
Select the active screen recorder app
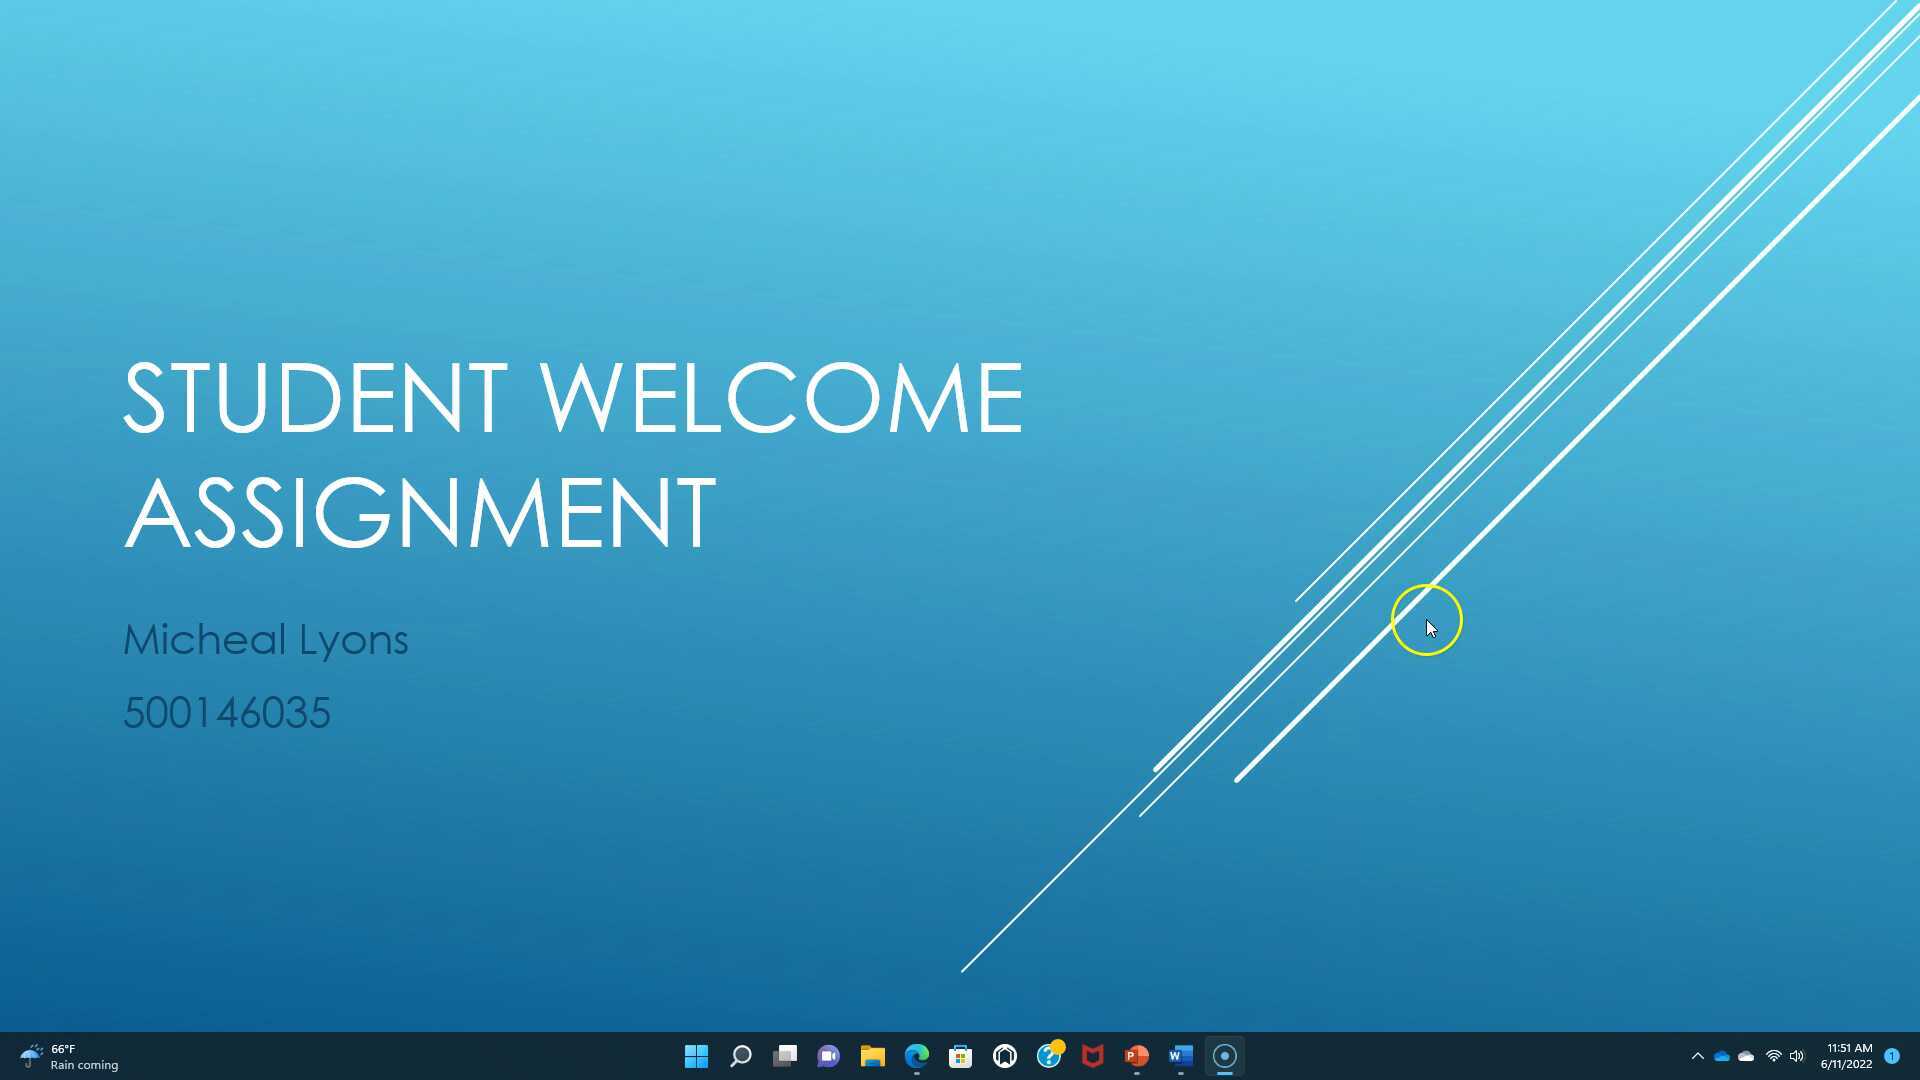coord(1224,1056)
